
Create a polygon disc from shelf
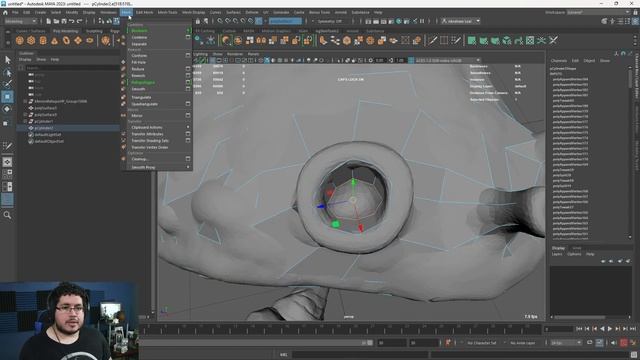[x=90, y=40]
